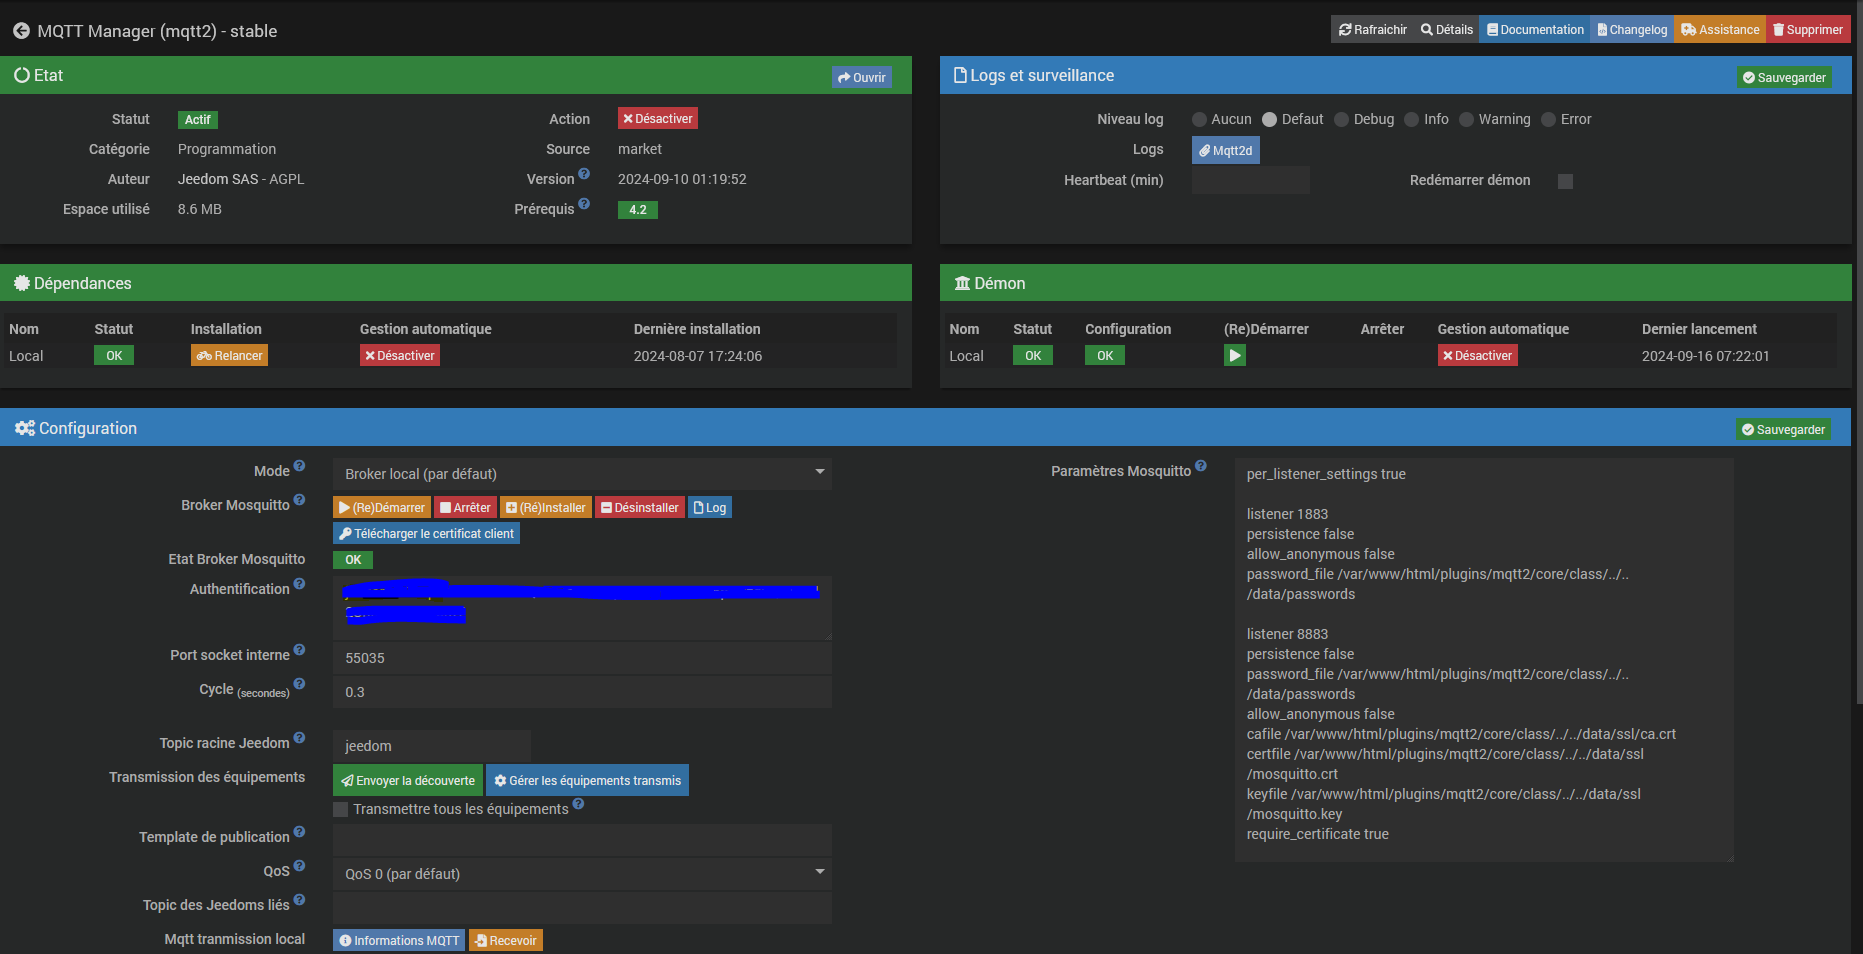Open the Mqtt2d log file button
This screenshot has width=1863, height=954.
(x=1226, y=150)
